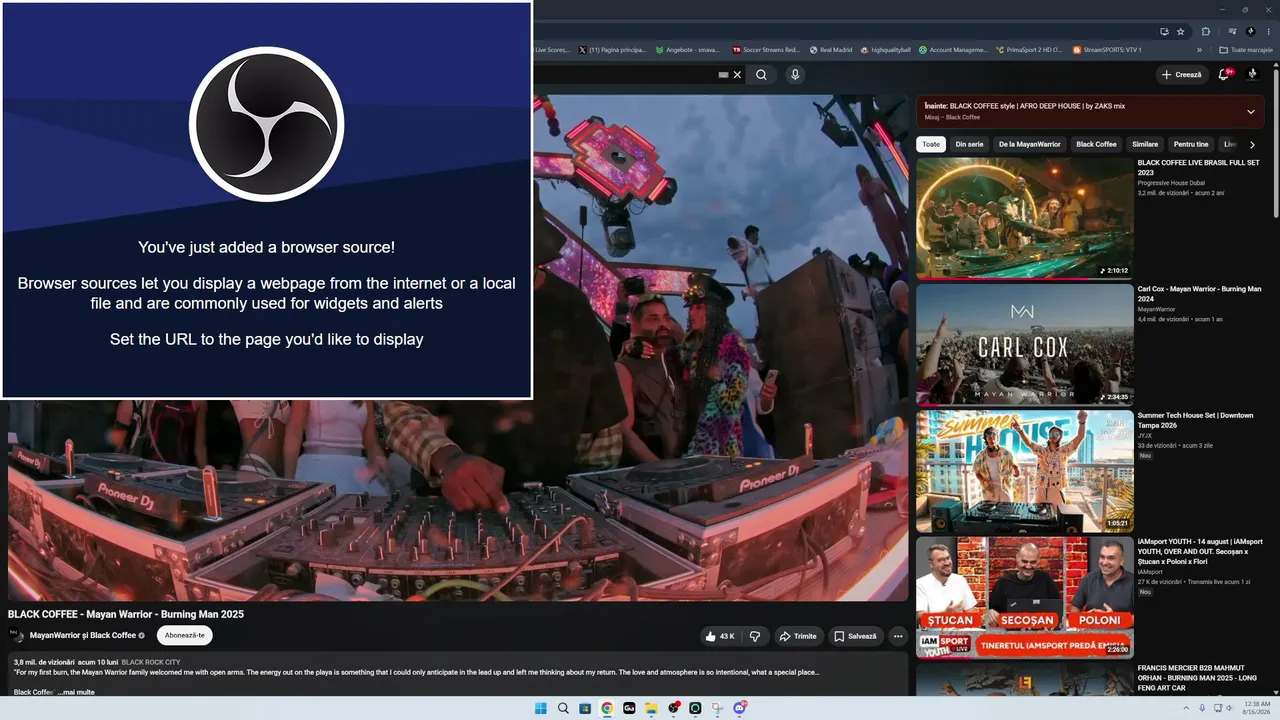Click the YouTube search magnifier button
Viewport: 1280px width, 720px height.
tap(761, 75)
